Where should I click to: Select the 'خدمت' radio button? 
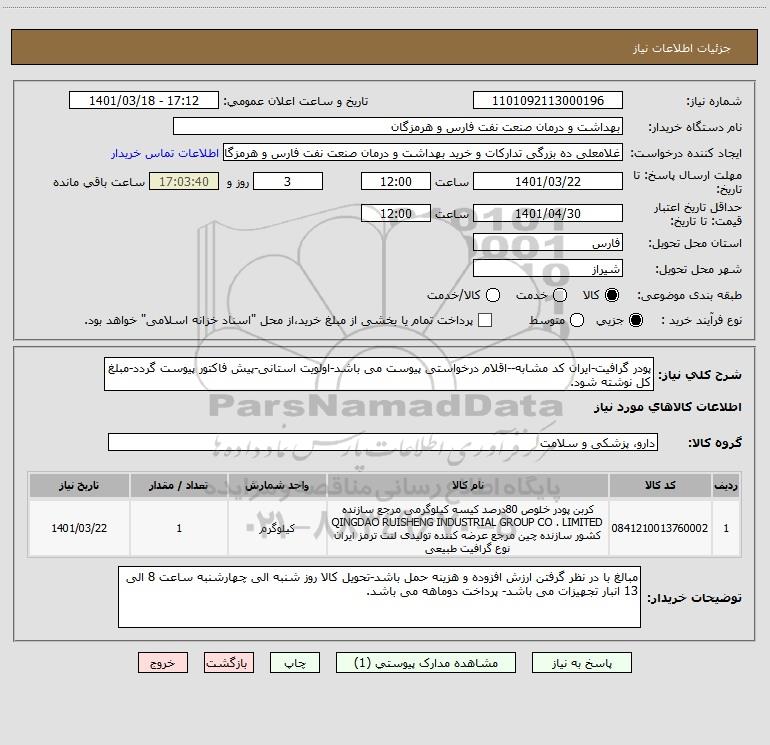560,295
